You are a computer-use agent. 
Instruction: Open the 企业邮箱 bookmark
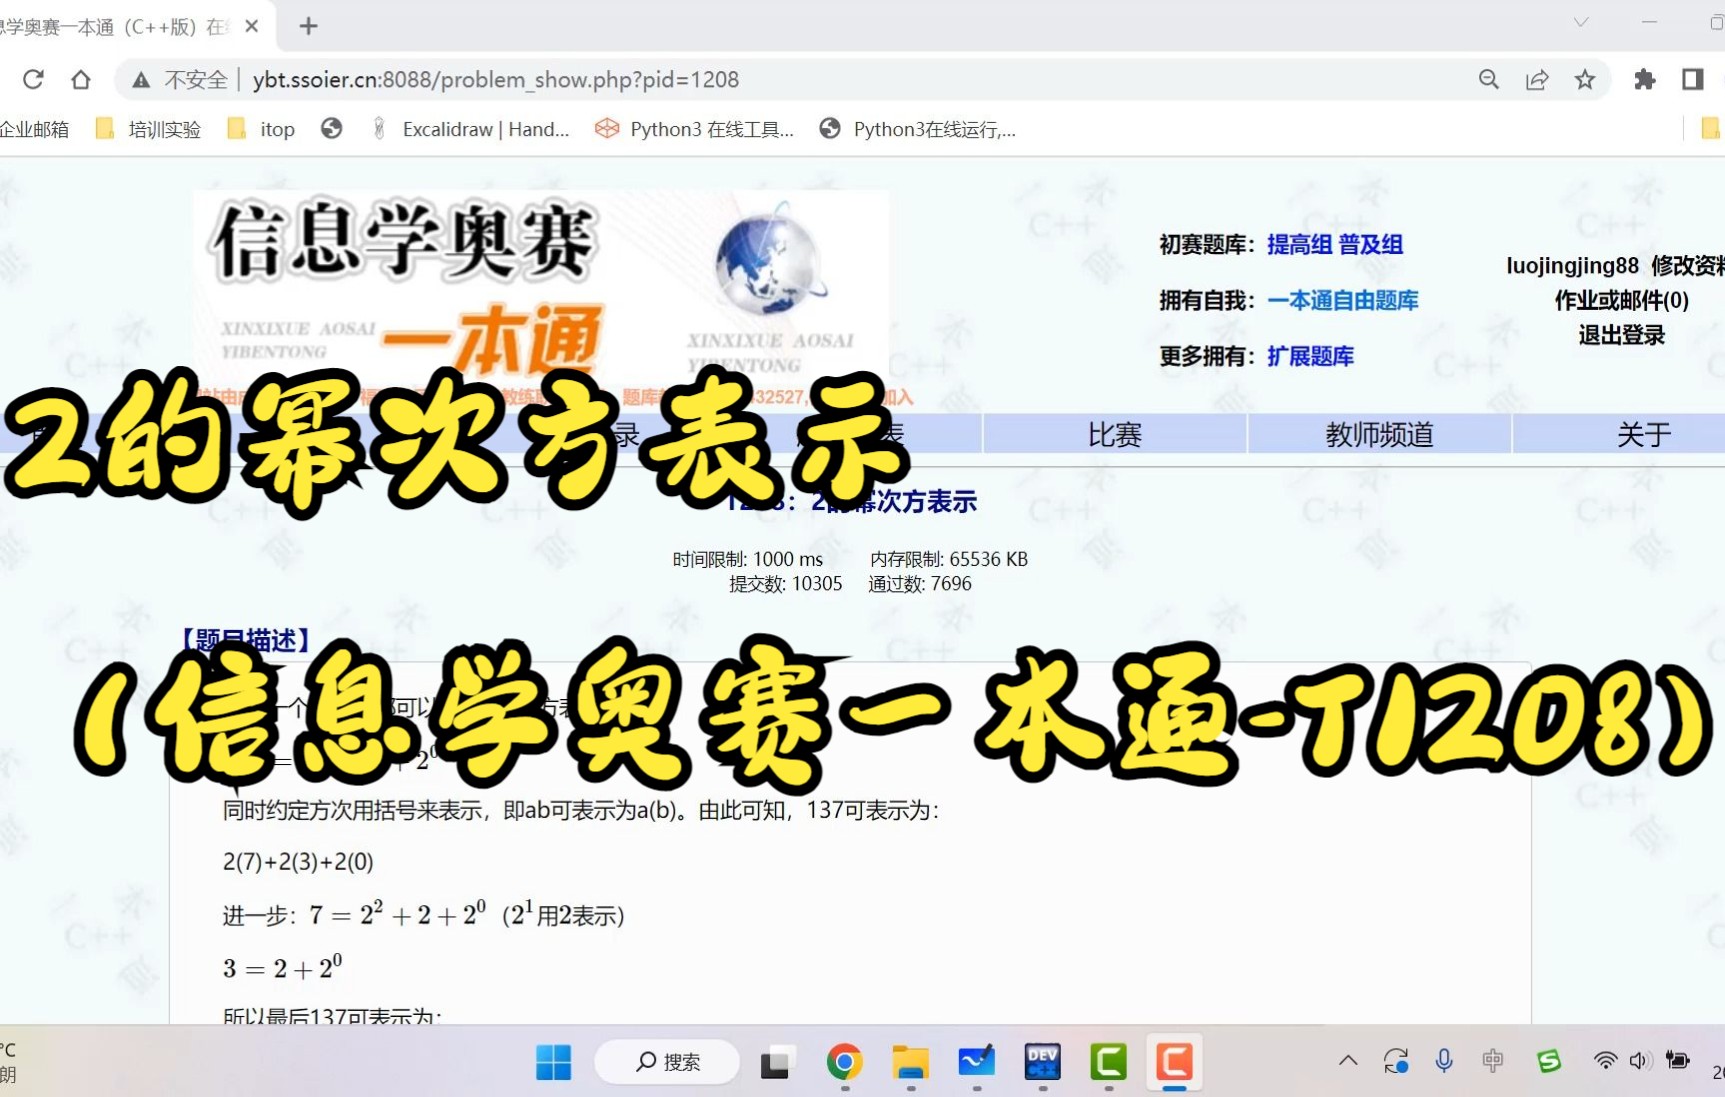coord(35,129)
